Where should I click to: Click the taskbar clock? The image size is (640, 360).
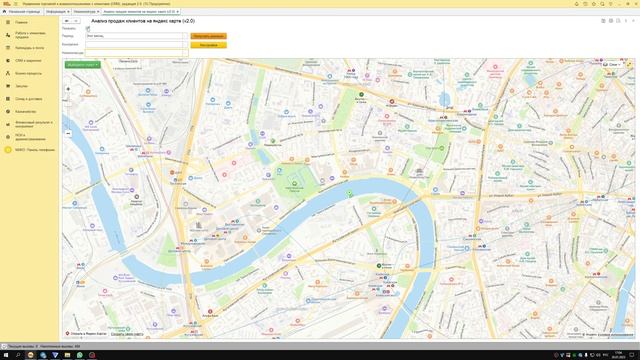[618, 355]
